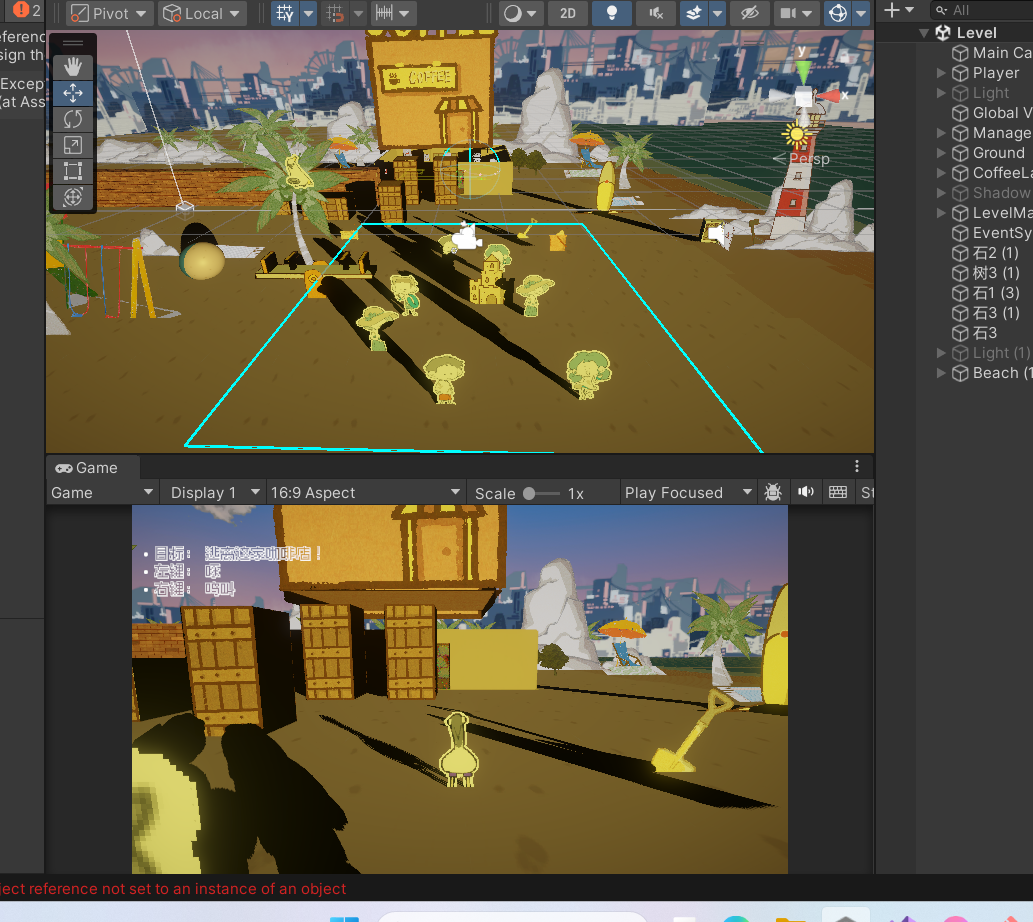Click the Hierarchy search field

tap(985, 10)
